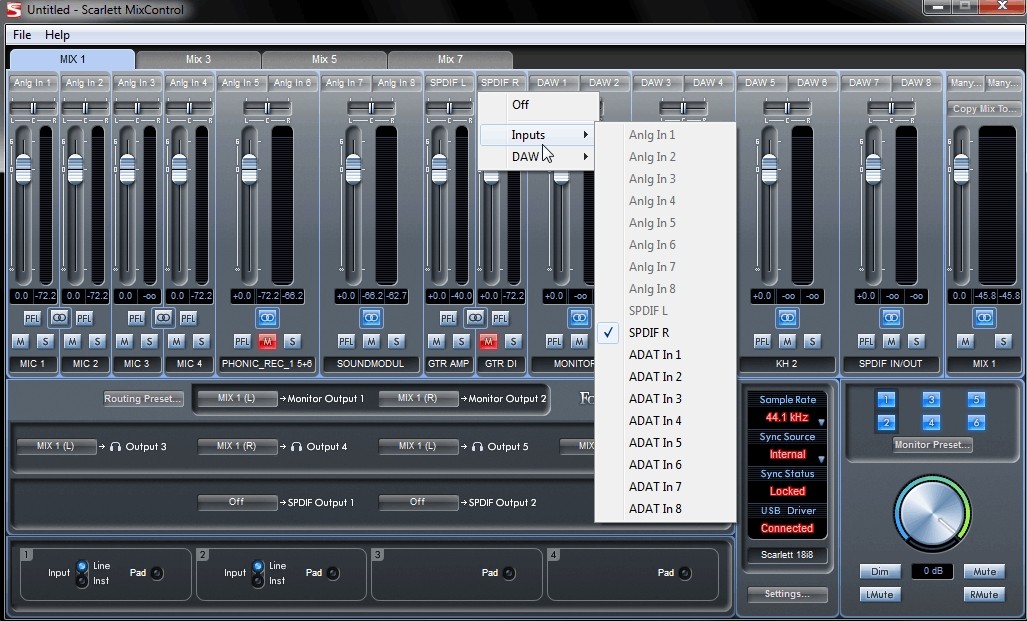Click the GTR AMP channel name field
This screenshot has height=621, width=1027.
449,364
